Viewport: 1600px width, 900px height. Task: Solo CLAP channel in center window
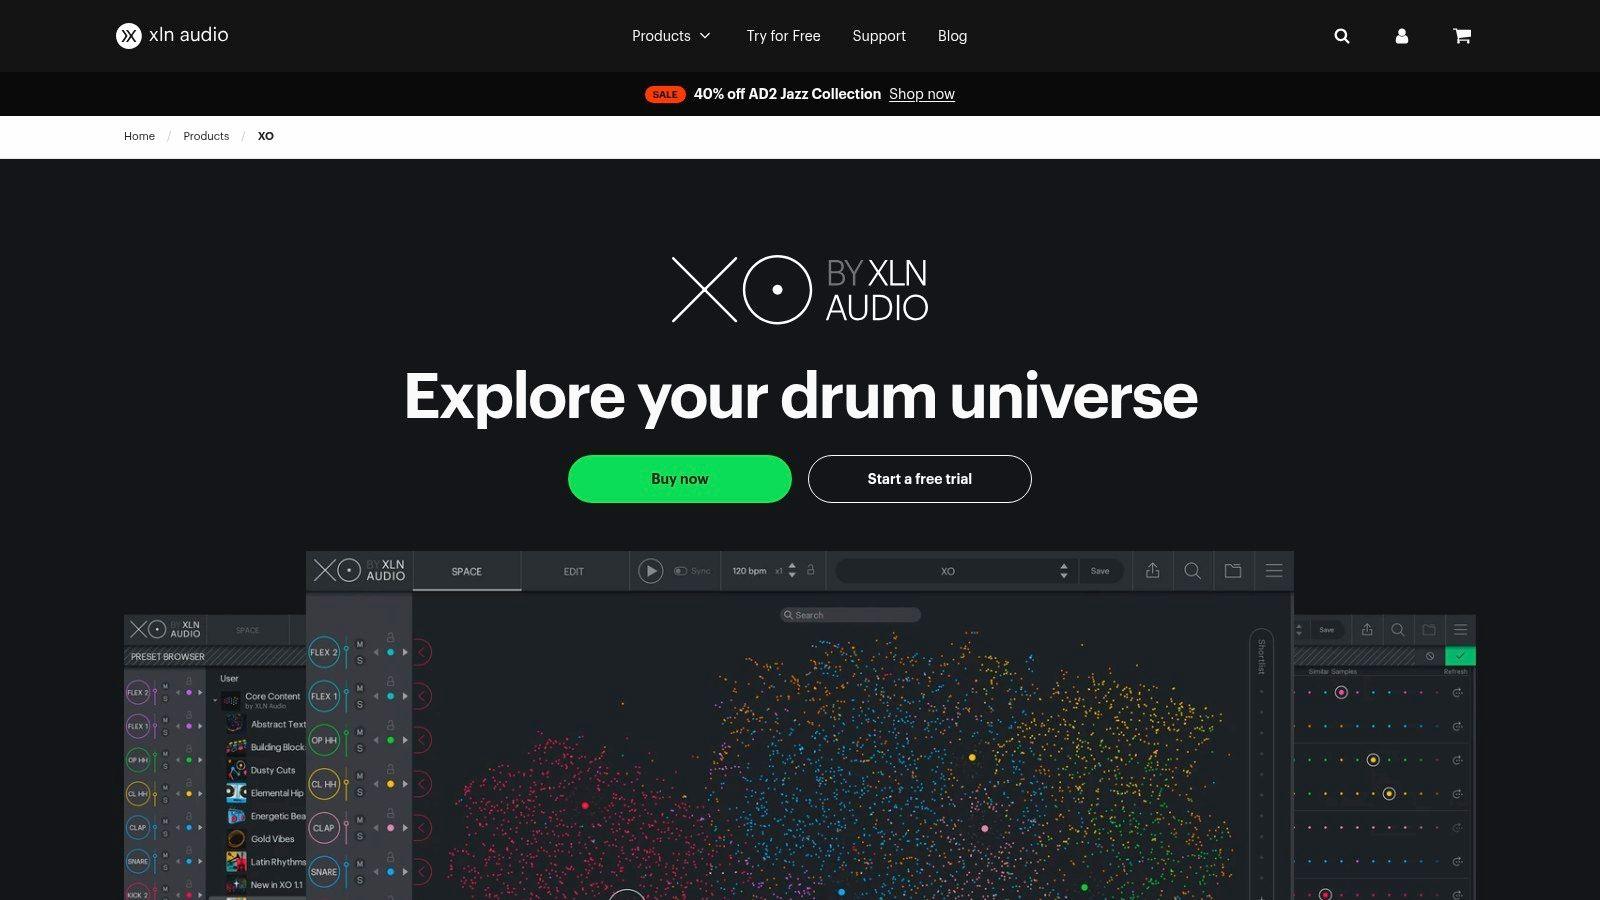coord(360,836)
